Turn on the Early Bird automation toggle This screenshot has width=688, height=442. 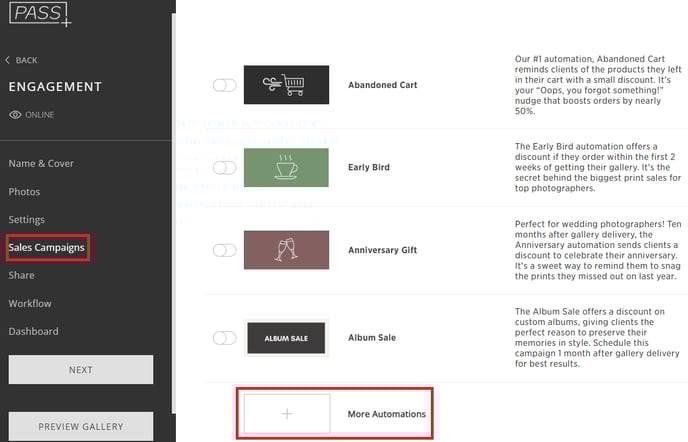pyautogui.click(x=225, y=167)
